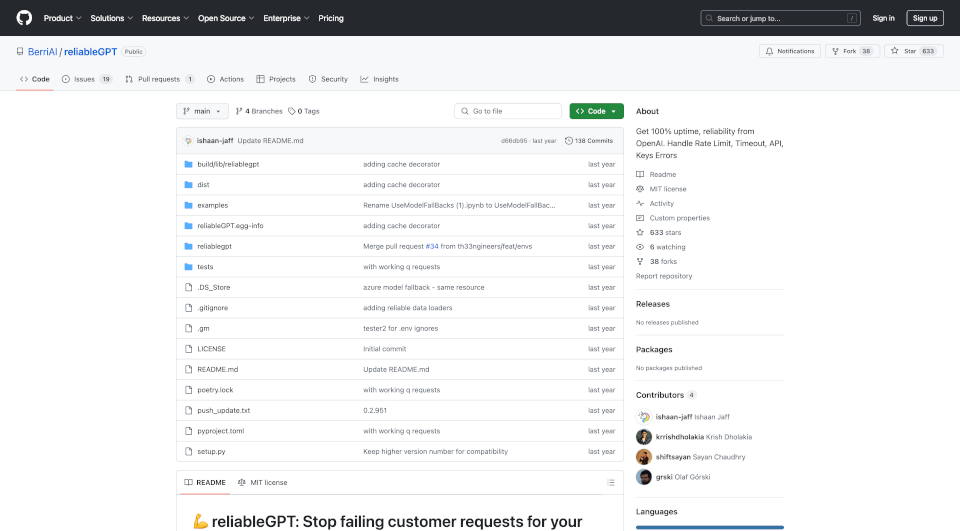Screen dimensions: 960x531
Task: Open pull request #34 link
Action: click(x=432, y=246)
